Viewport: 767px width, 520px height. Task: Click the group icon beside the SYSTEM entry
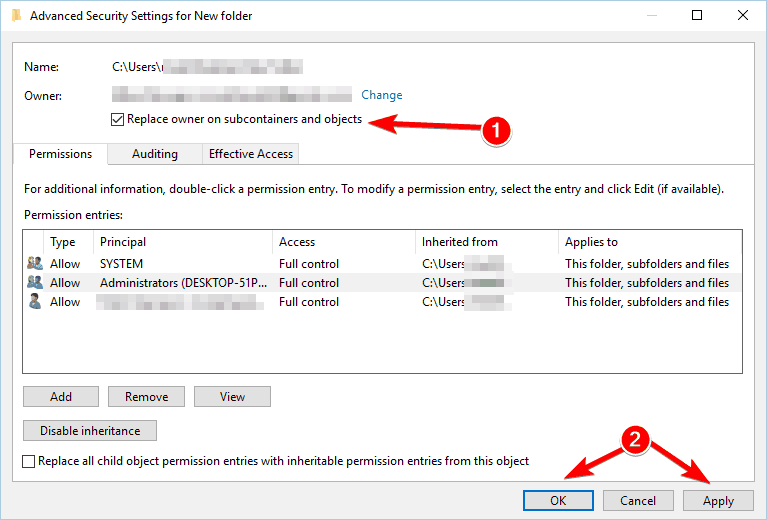35,264
